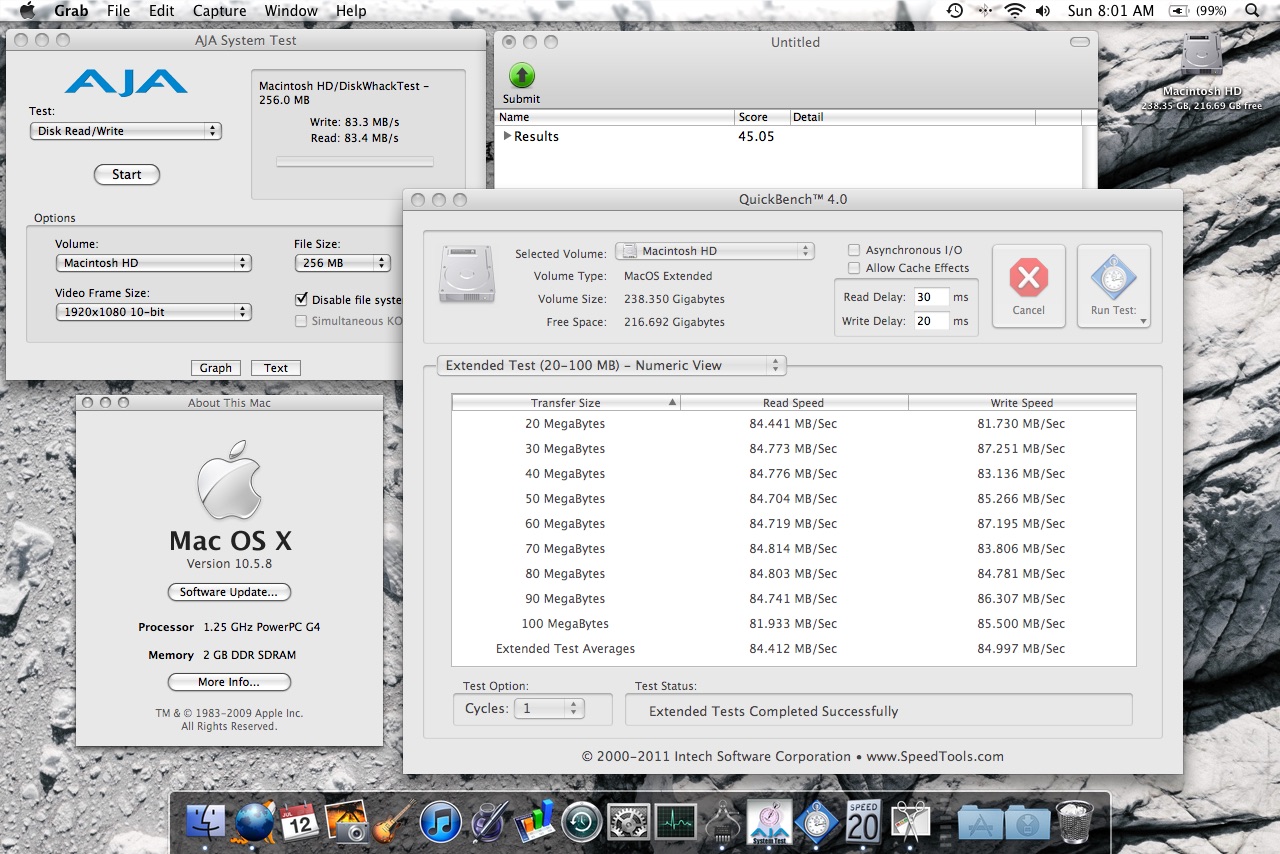Open System Preferences gears in dock

tap(629, 822)
